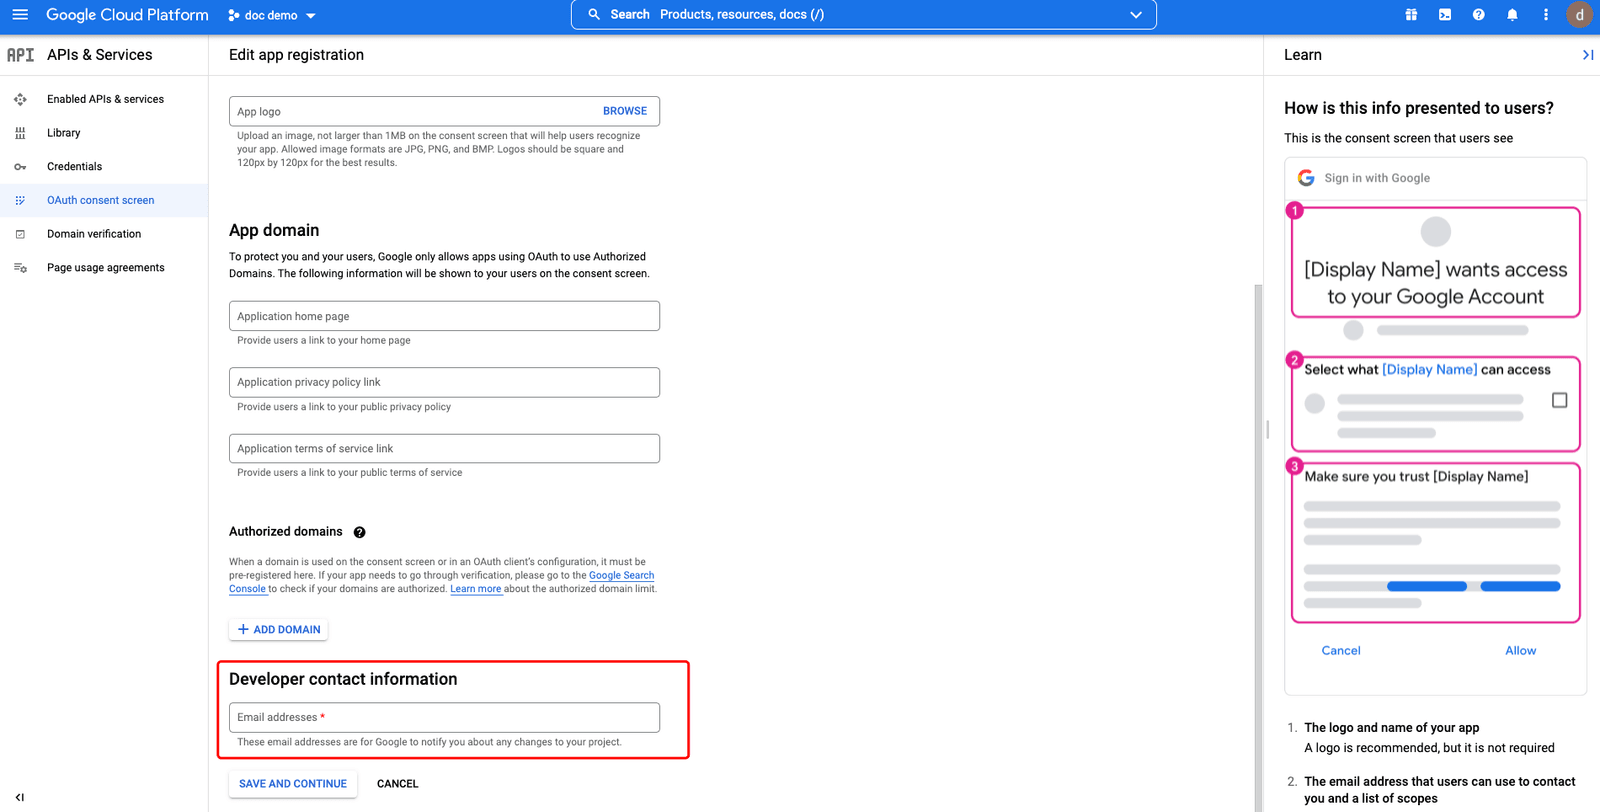
Task: Open the help question mark icon
Action: [1478, 15]
